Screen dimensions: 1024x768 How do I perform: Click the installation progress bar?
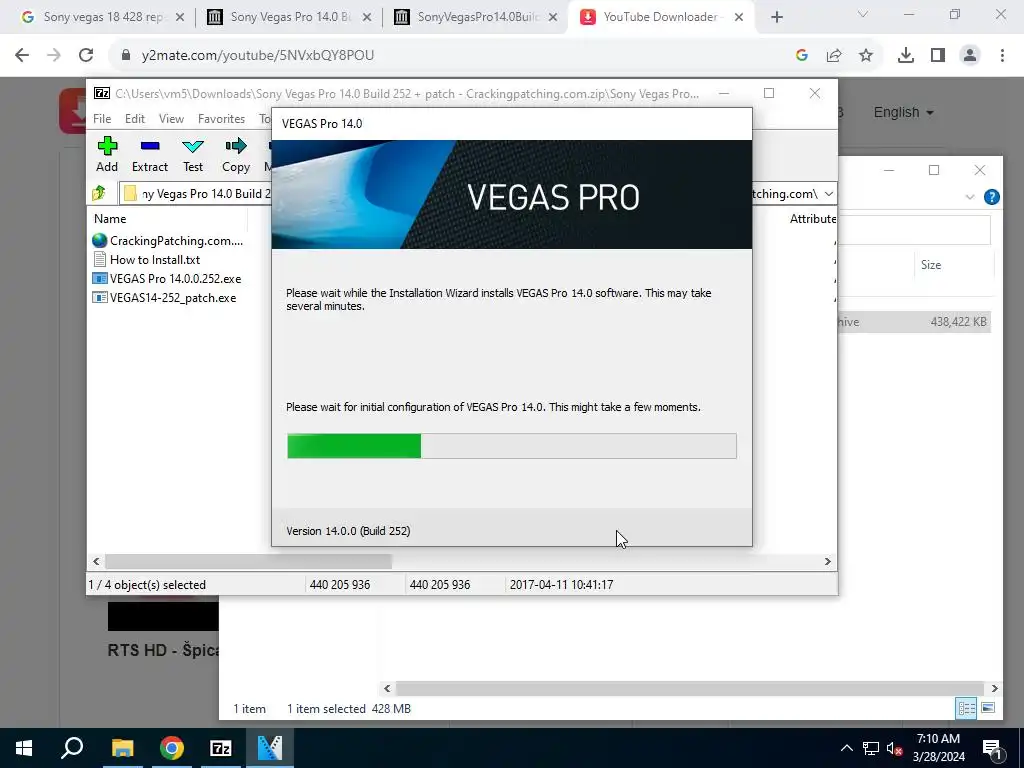(x=511, y=446)
